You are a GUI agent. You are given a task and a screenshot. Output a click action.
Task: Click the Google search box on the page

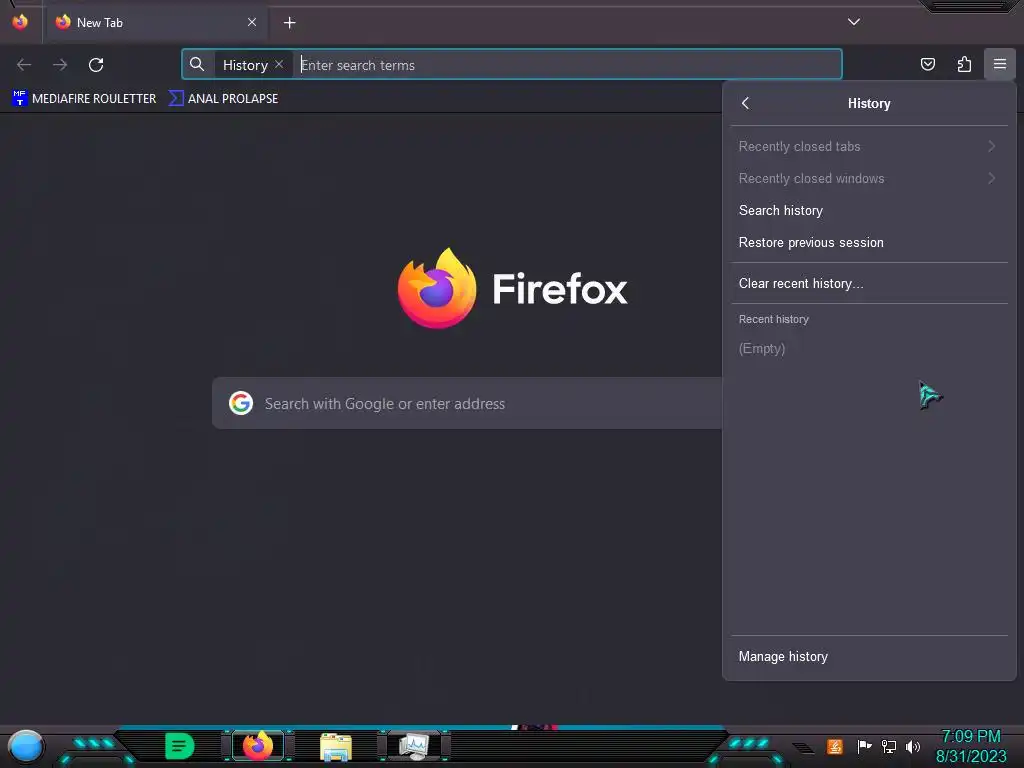[467, 404]
